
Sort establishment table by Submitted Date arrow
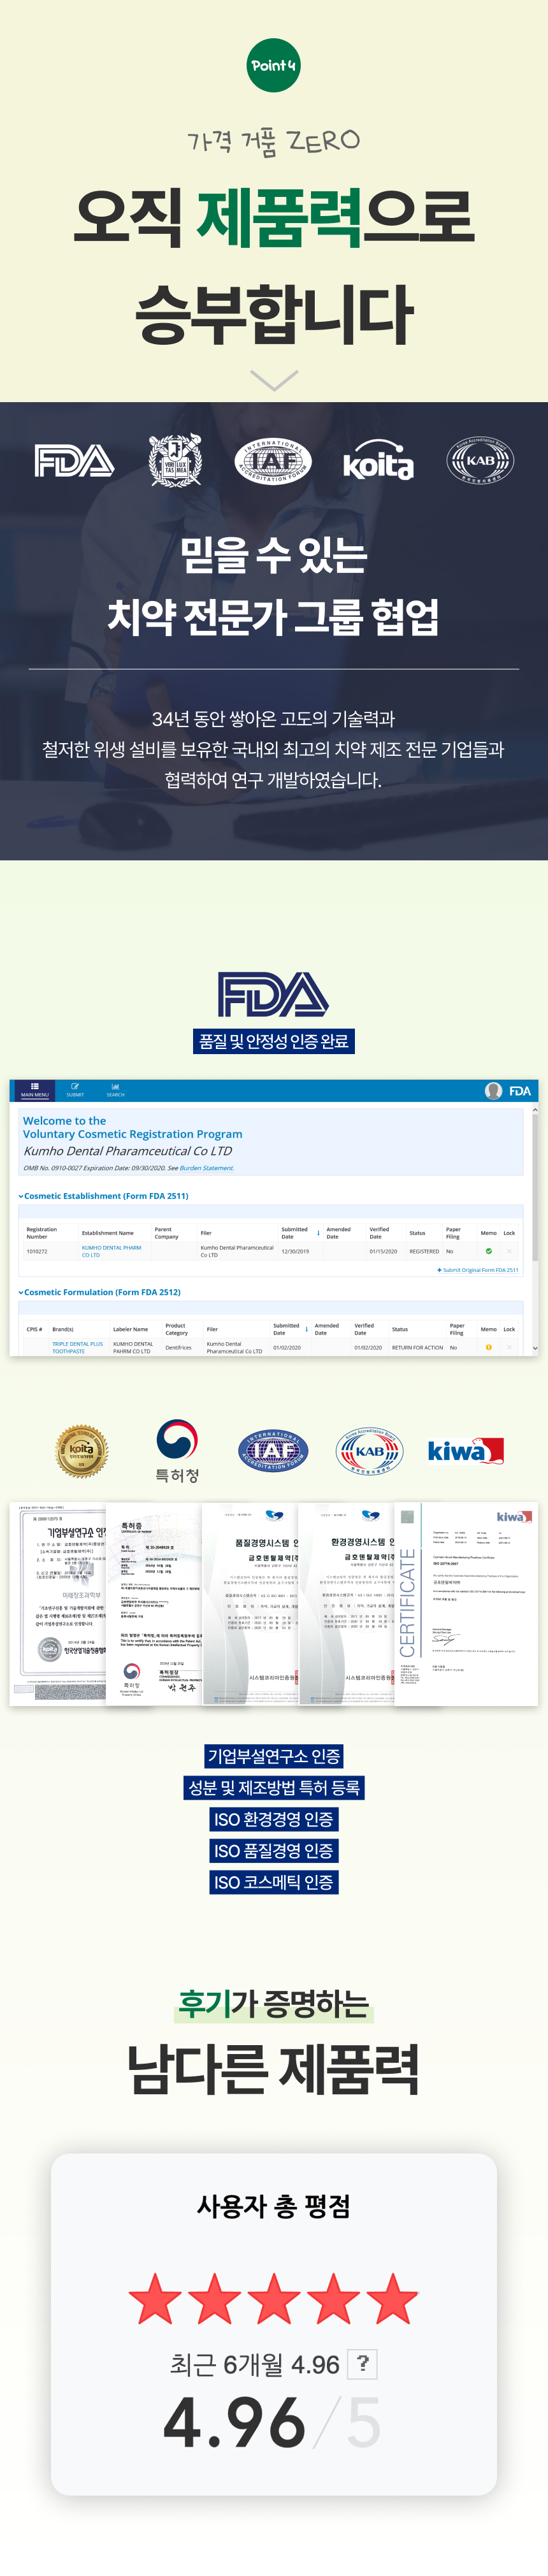coord(318,1233)
